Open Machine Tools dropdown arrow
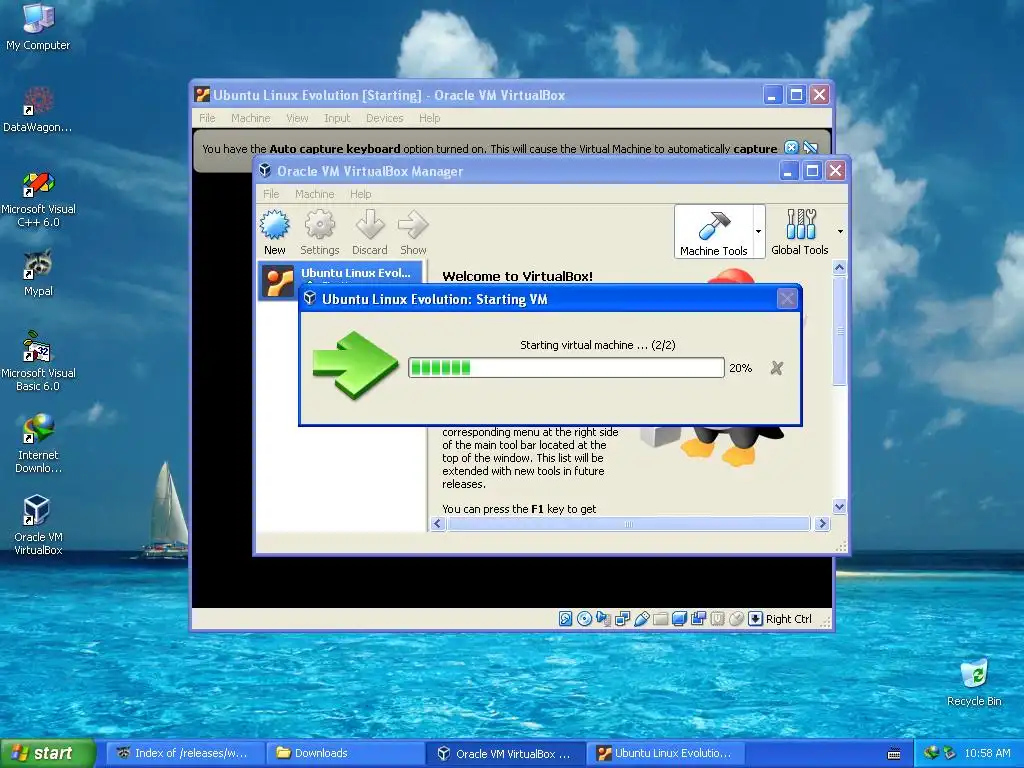The height and width of the screenshot is (768, 1024). [x=758, y=231]
